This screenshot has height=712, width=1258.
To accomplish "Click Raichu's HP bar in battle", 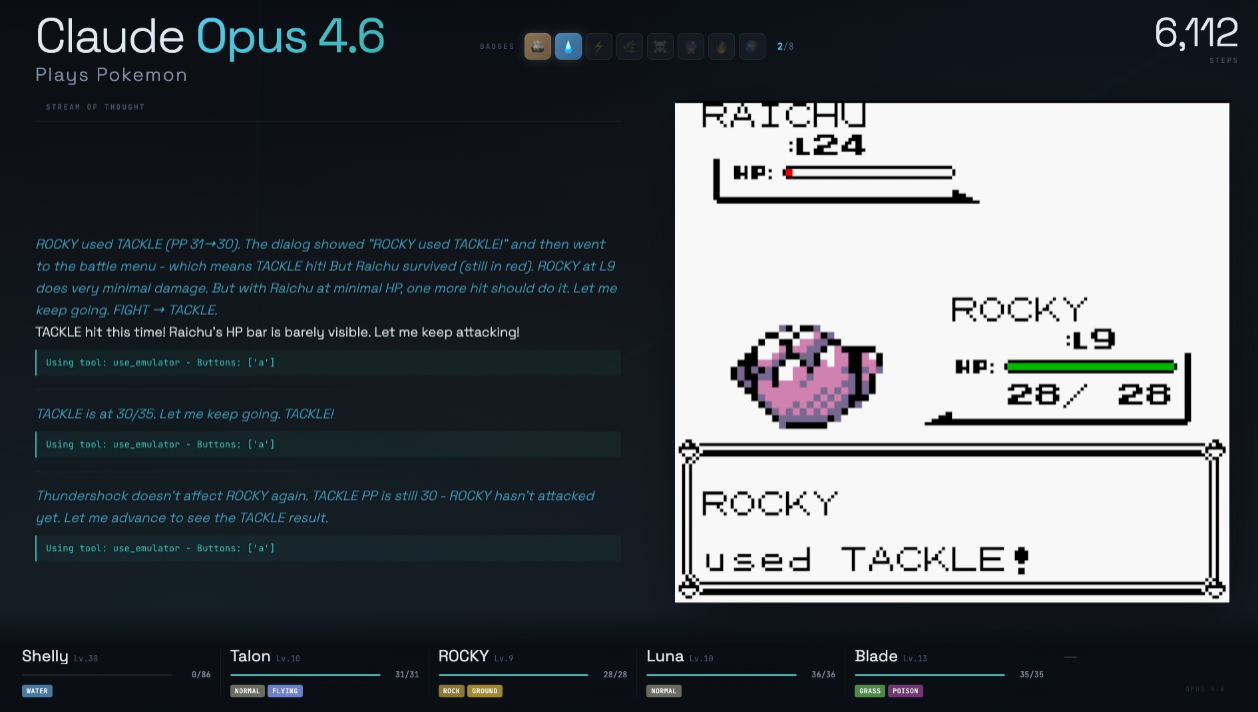I will 869,173.
